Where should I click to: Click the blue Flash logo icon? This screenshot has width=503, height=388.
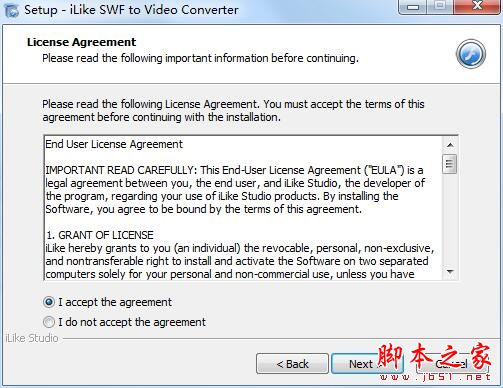(471, 54)
